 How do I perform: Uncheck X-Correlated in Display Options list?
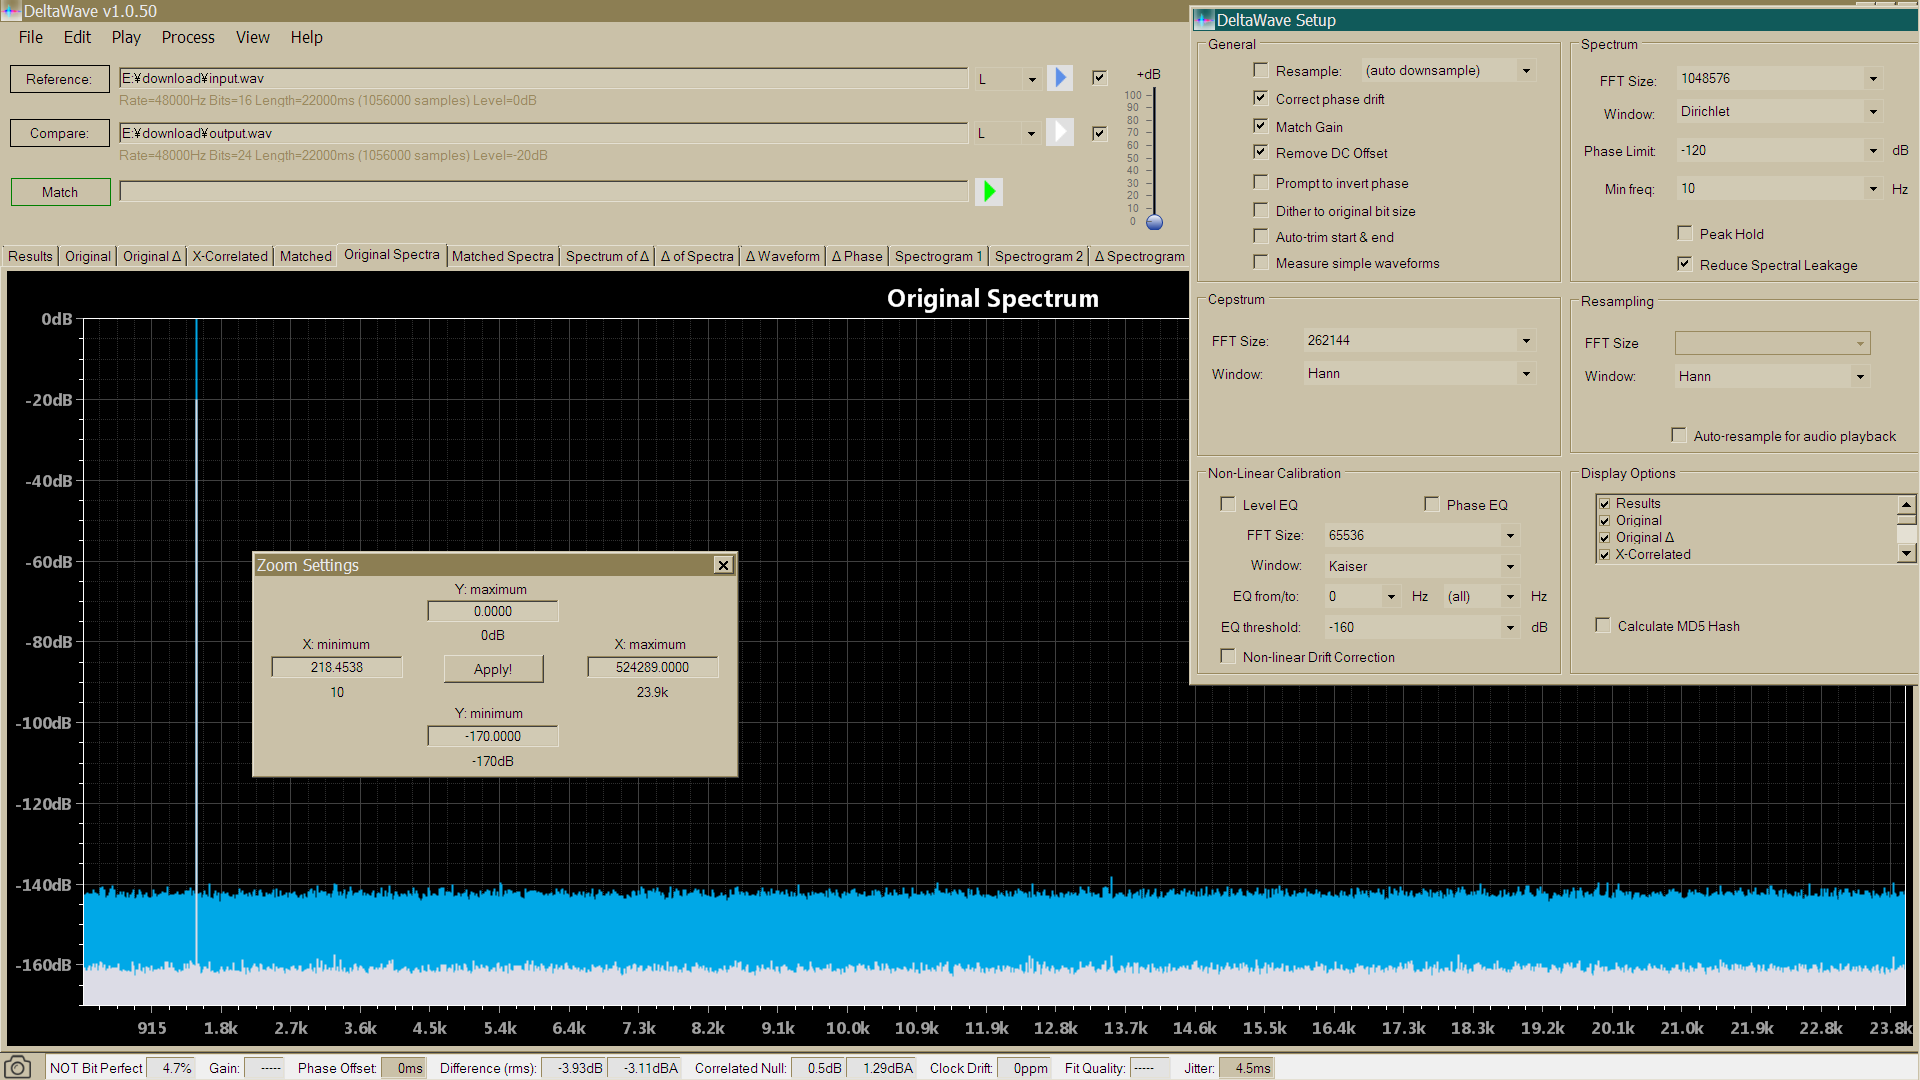coord(1604,555)
